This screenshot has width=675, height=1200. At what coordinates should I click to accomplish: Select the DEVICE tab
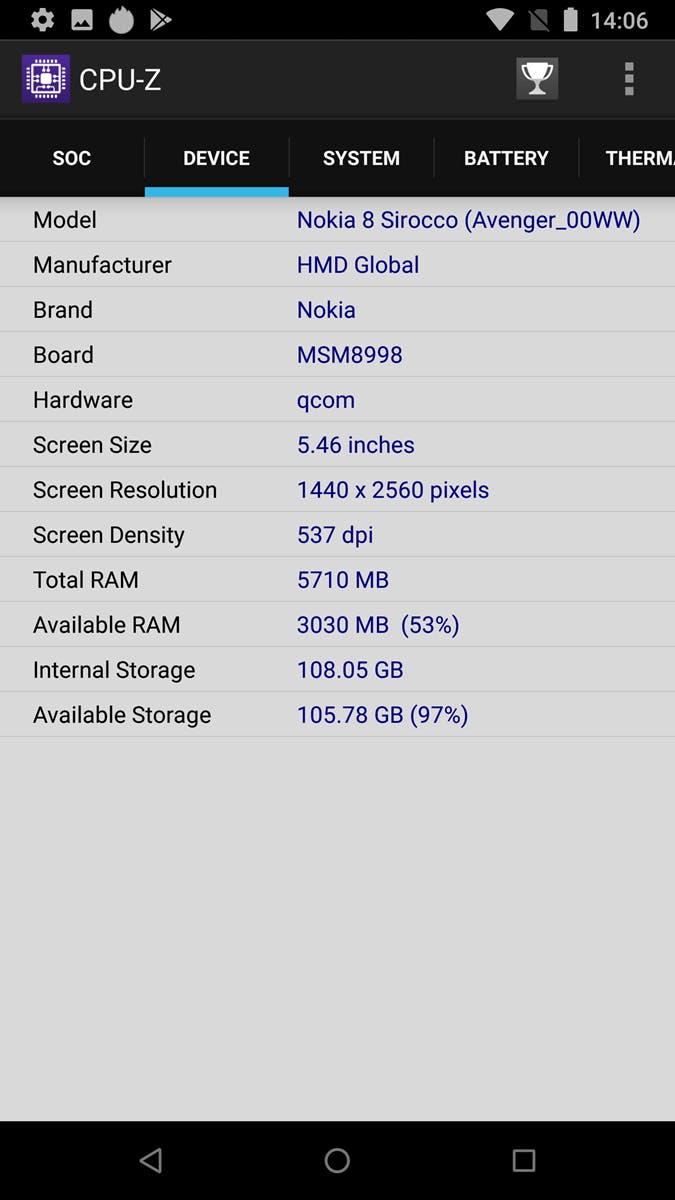click(216, 158)
